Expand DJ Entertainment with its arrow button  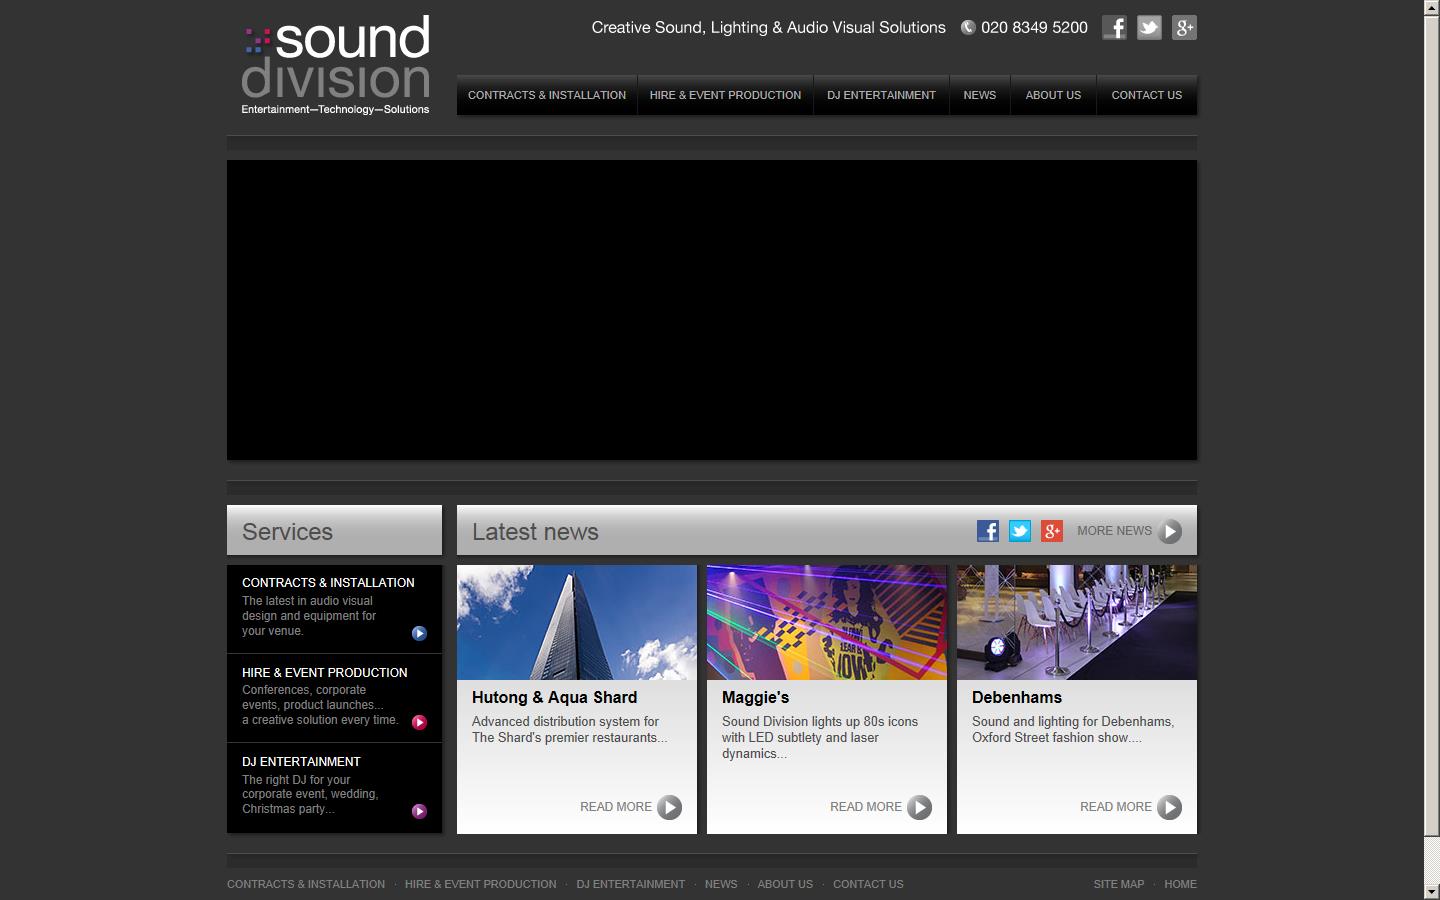[418, 810]
